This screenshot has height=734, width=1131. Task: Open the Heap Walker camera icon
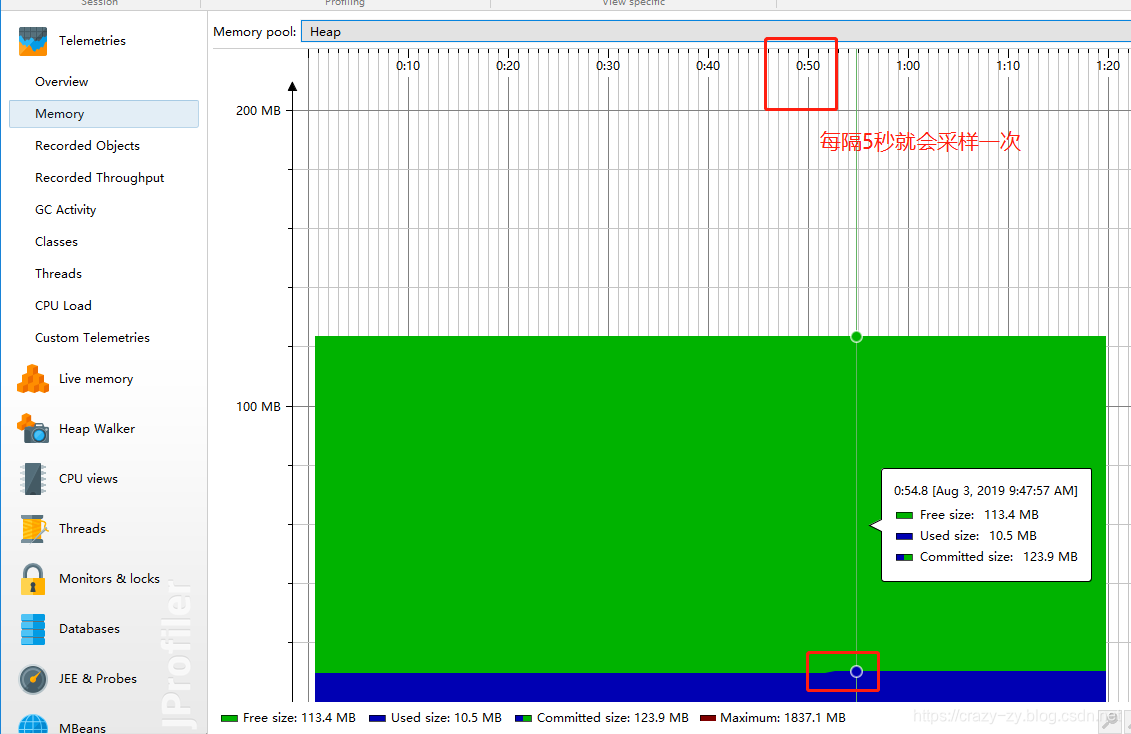pos(33,428)
